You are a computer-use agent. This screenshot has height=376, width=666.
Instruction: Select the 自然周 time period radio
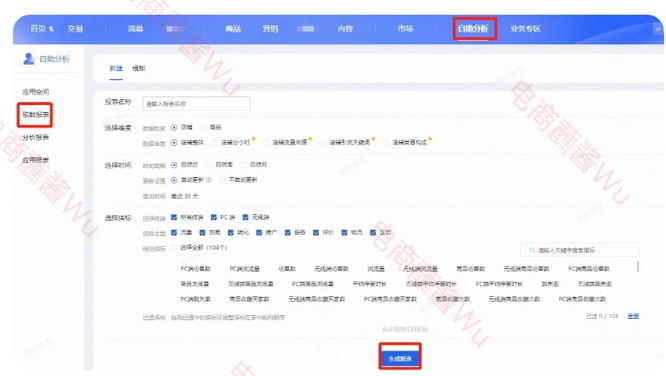[209, 165]
